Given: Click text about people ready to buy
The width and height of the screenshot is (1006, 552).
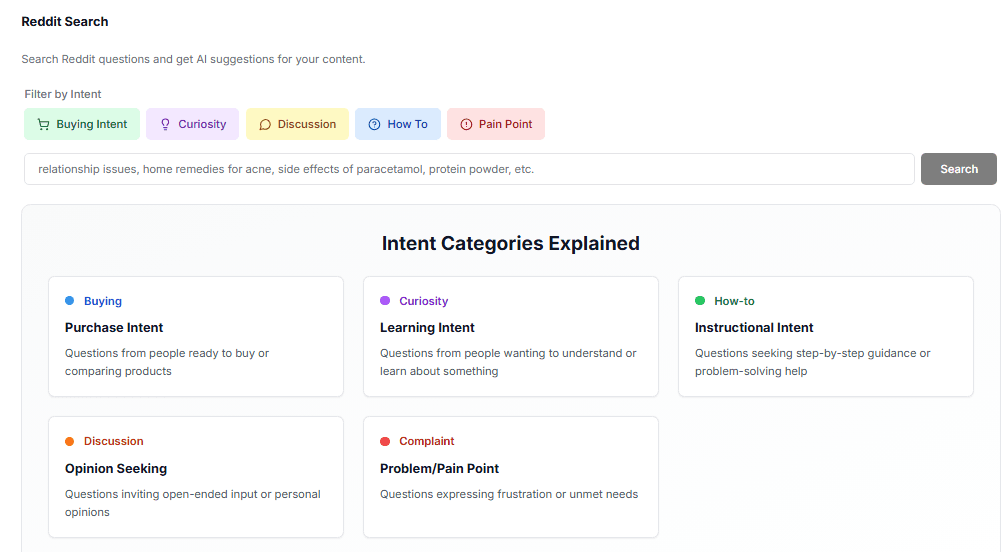Looking at the screenshot, I should tap(167, 362).
